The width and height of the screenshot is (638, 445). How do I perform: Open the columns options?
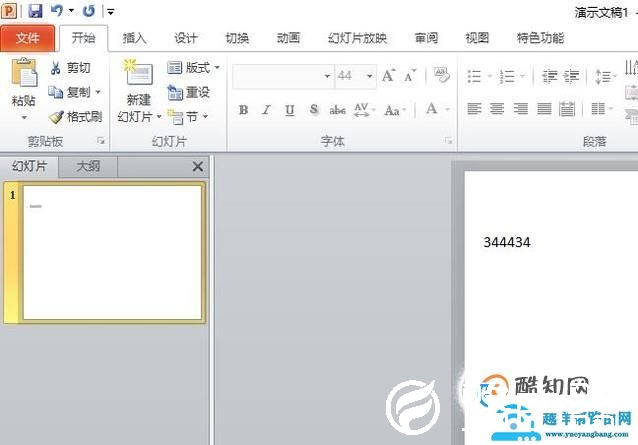(602, 109)
